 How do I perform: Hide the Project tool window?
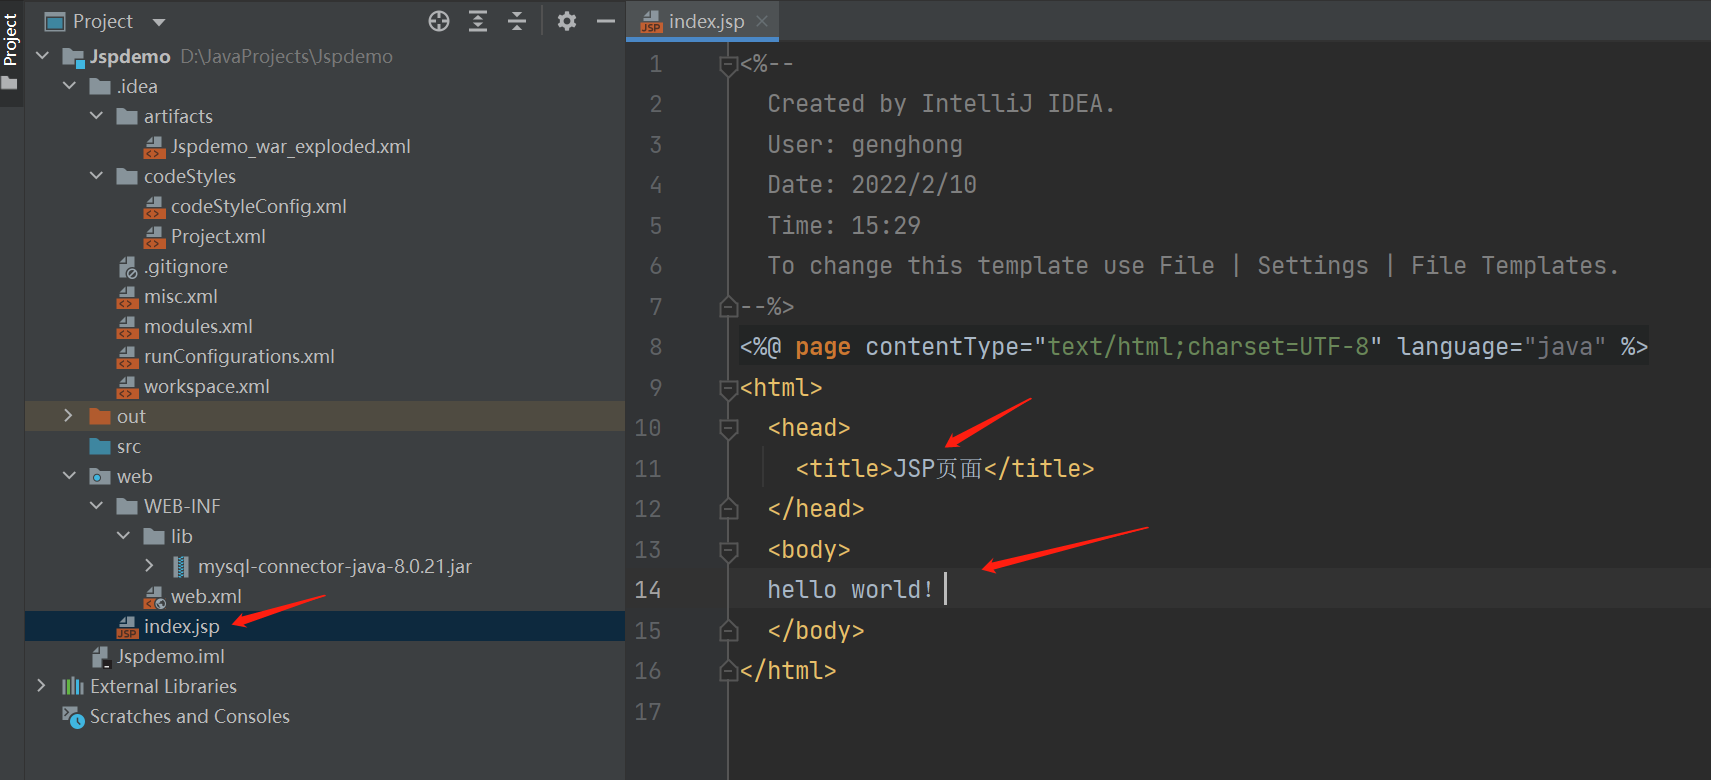(x=606, y=21)
